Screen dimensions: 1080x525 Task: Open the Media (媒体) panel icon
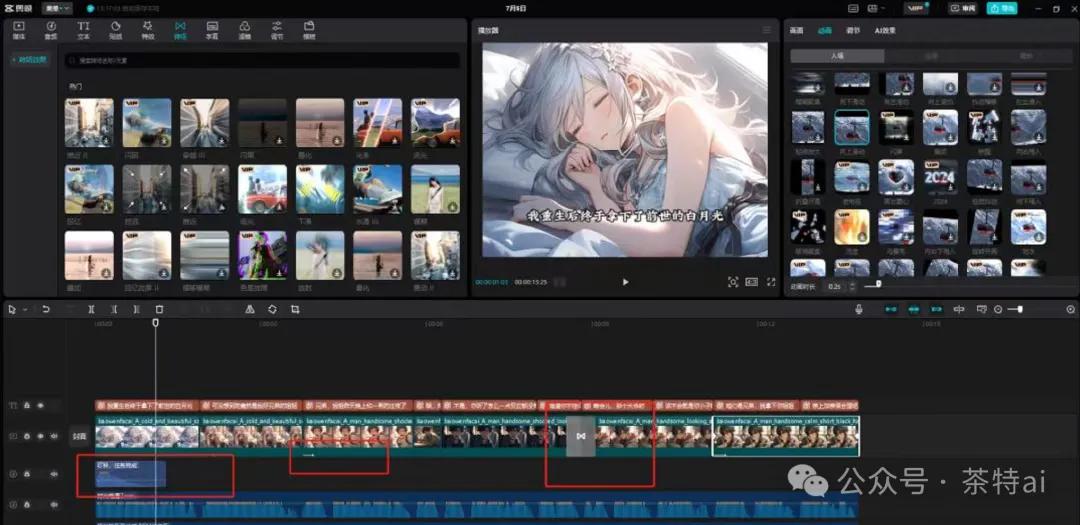pyautogui.click(x=19, y=30)
